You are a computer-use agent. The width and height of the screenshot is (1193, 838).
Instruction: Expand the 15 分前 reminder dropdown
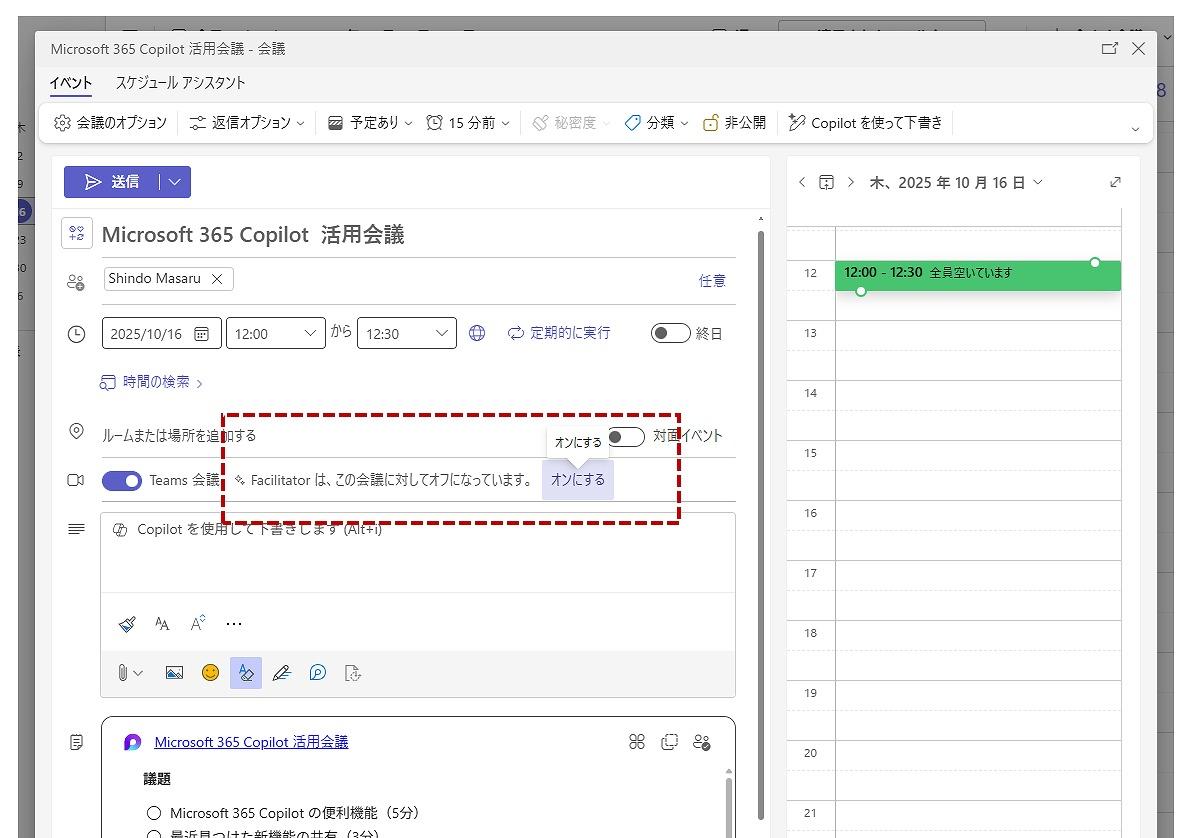tap(468, 123)
